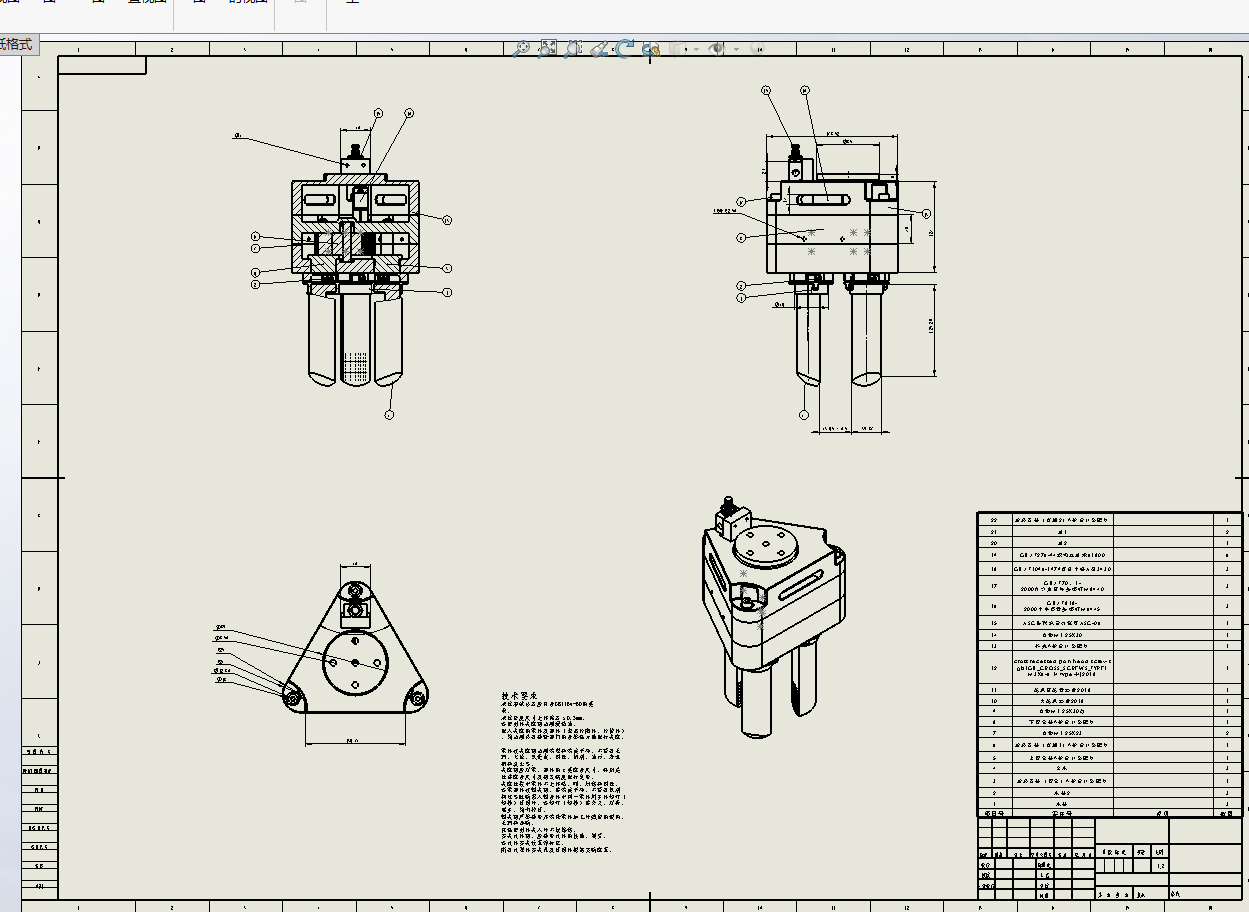Open the Display Style dropdown arrow
1249x912 pixels.
tap(696, 48)
